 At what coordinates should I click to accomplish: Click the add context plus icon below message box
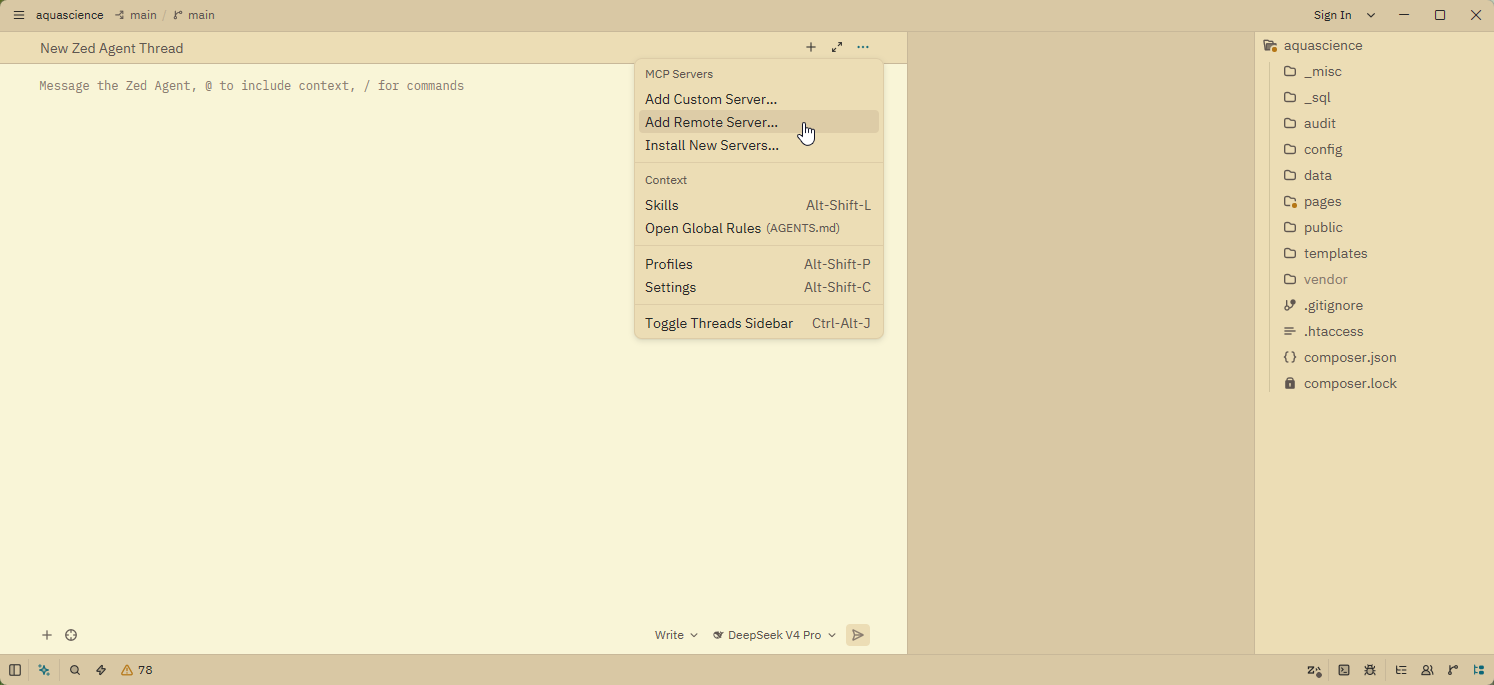click(x=46, y=635)
